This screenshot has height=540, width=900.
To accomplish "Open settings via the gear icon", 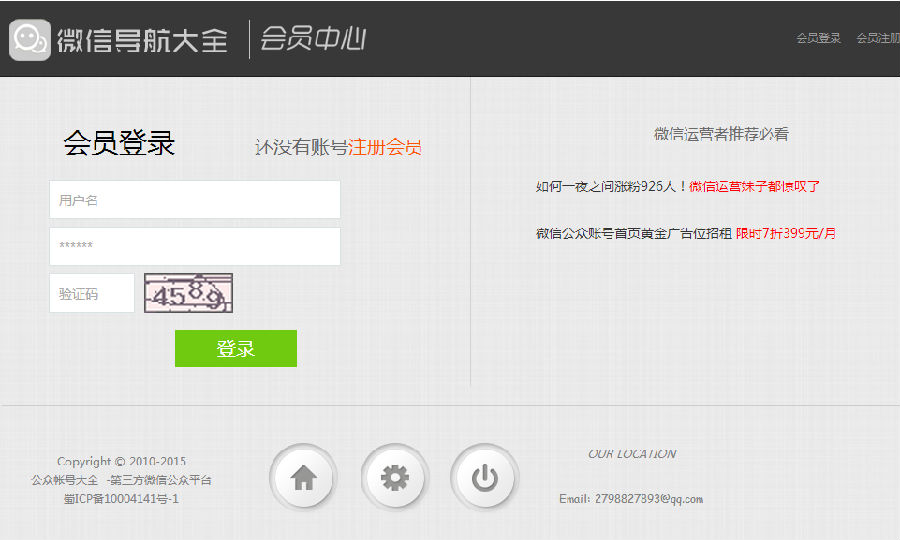I will [395, 478].
